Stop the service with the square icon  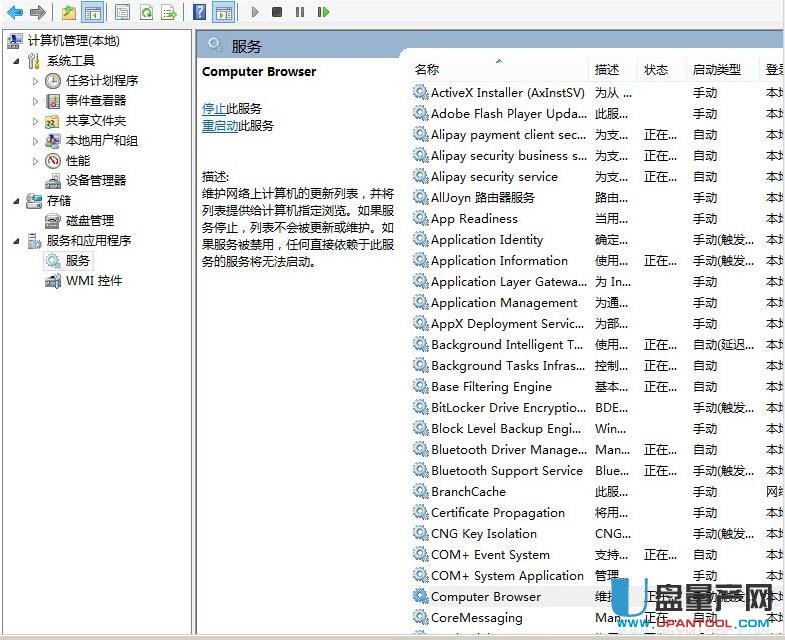pos(277,12)
